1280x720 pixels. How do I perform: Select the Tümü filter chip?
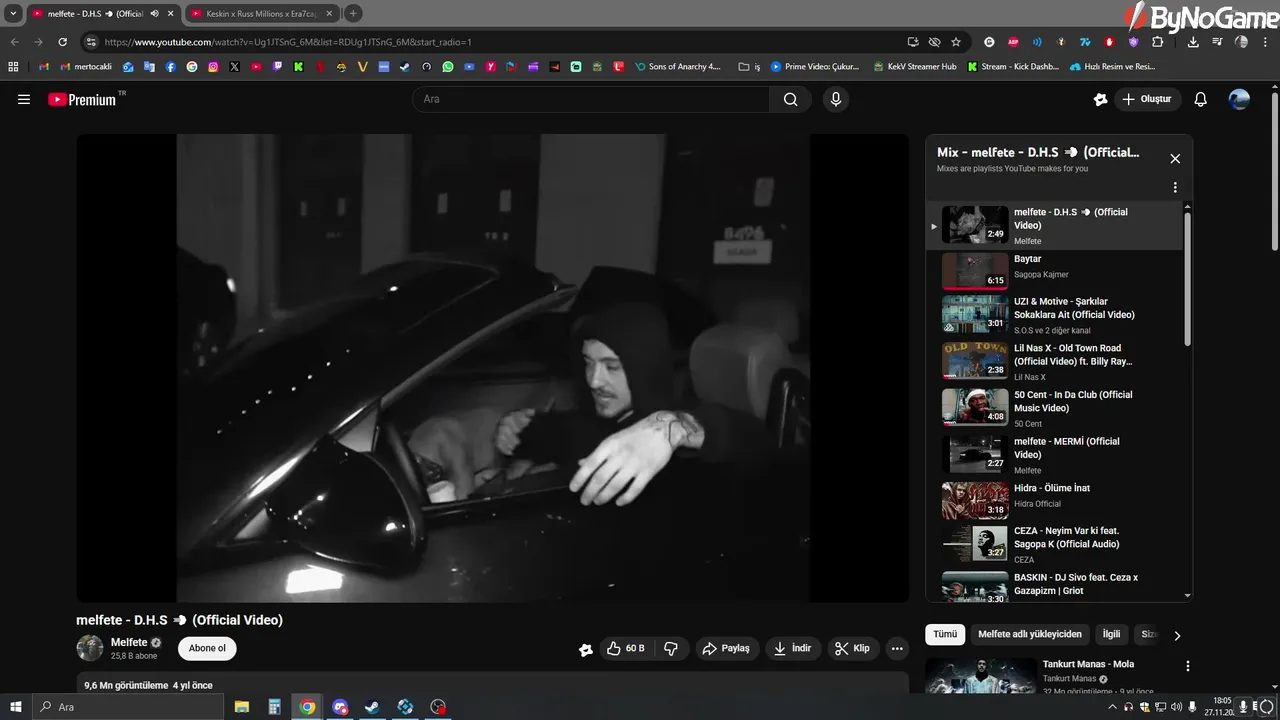pos(945,634)
